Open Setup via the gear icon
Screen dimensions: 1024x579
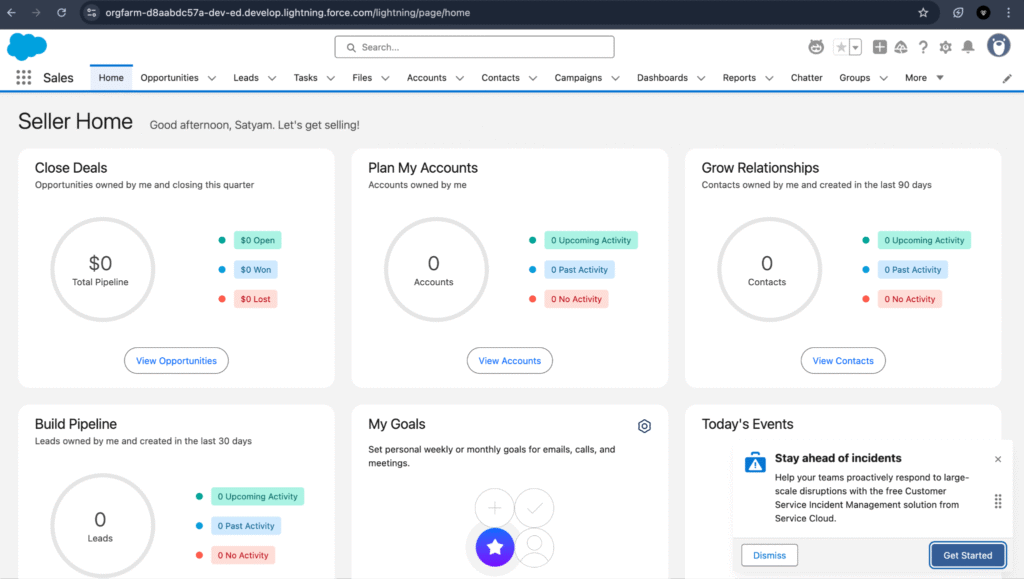point(946,46)
